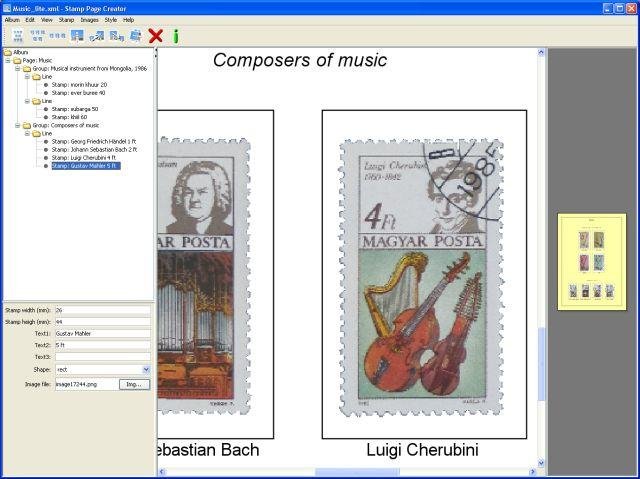Click the scroll-right arrow of page view
Screen dimensions: 640x479
click(532, 472)
